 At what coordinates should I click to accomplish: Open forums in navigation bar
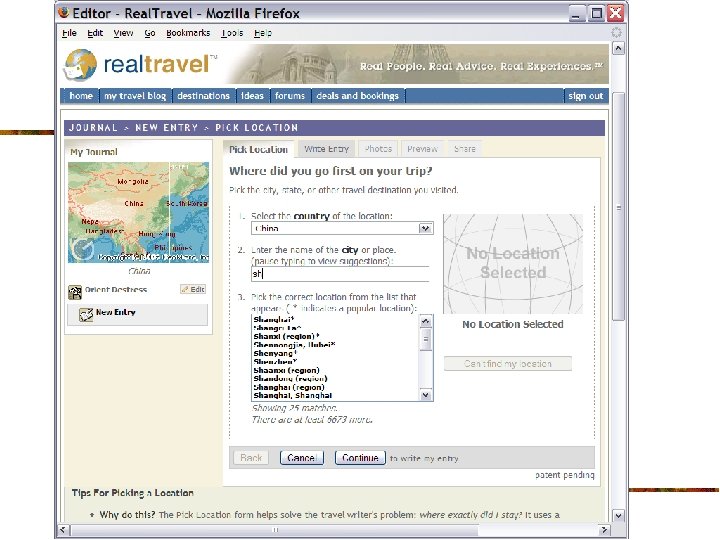pyautogui.click(x=290, y=96)
